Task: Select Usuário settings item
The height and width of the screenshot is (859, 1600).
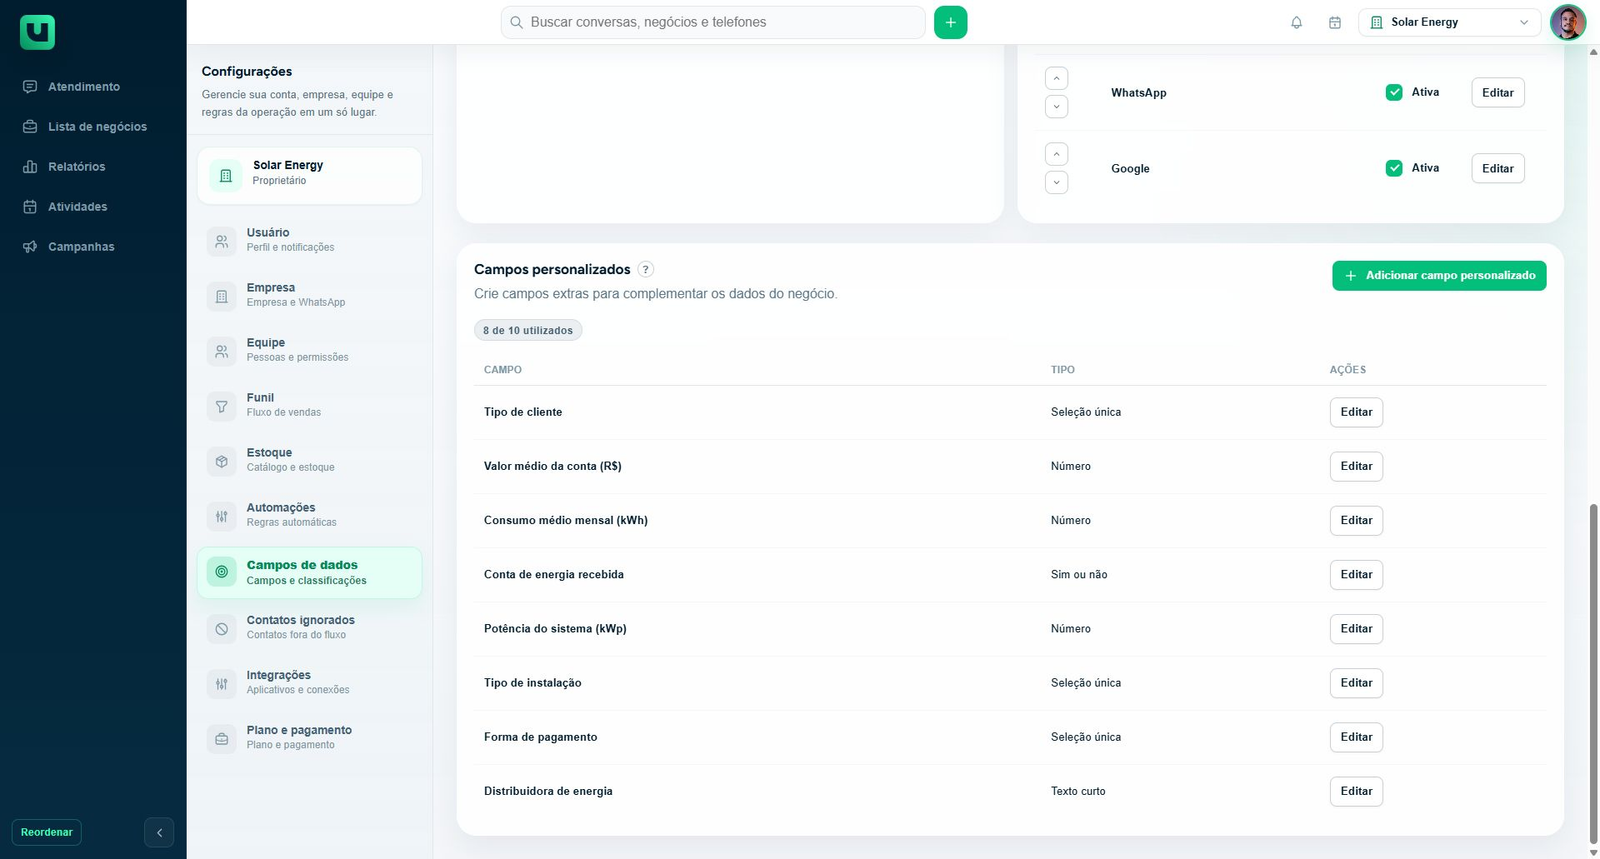Action: pyautogui.click(x=309, y=240)
